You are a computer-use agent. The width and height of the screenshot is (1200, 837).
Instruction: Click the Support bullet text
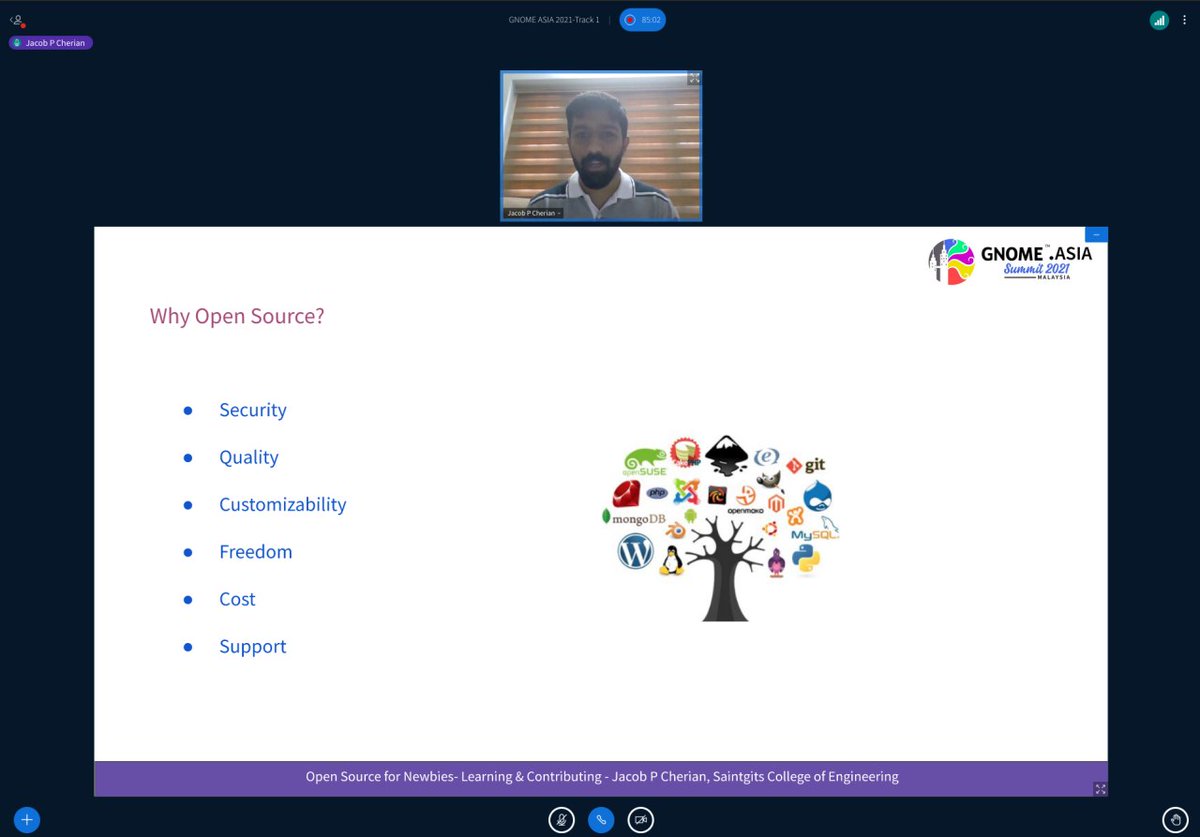253,646
